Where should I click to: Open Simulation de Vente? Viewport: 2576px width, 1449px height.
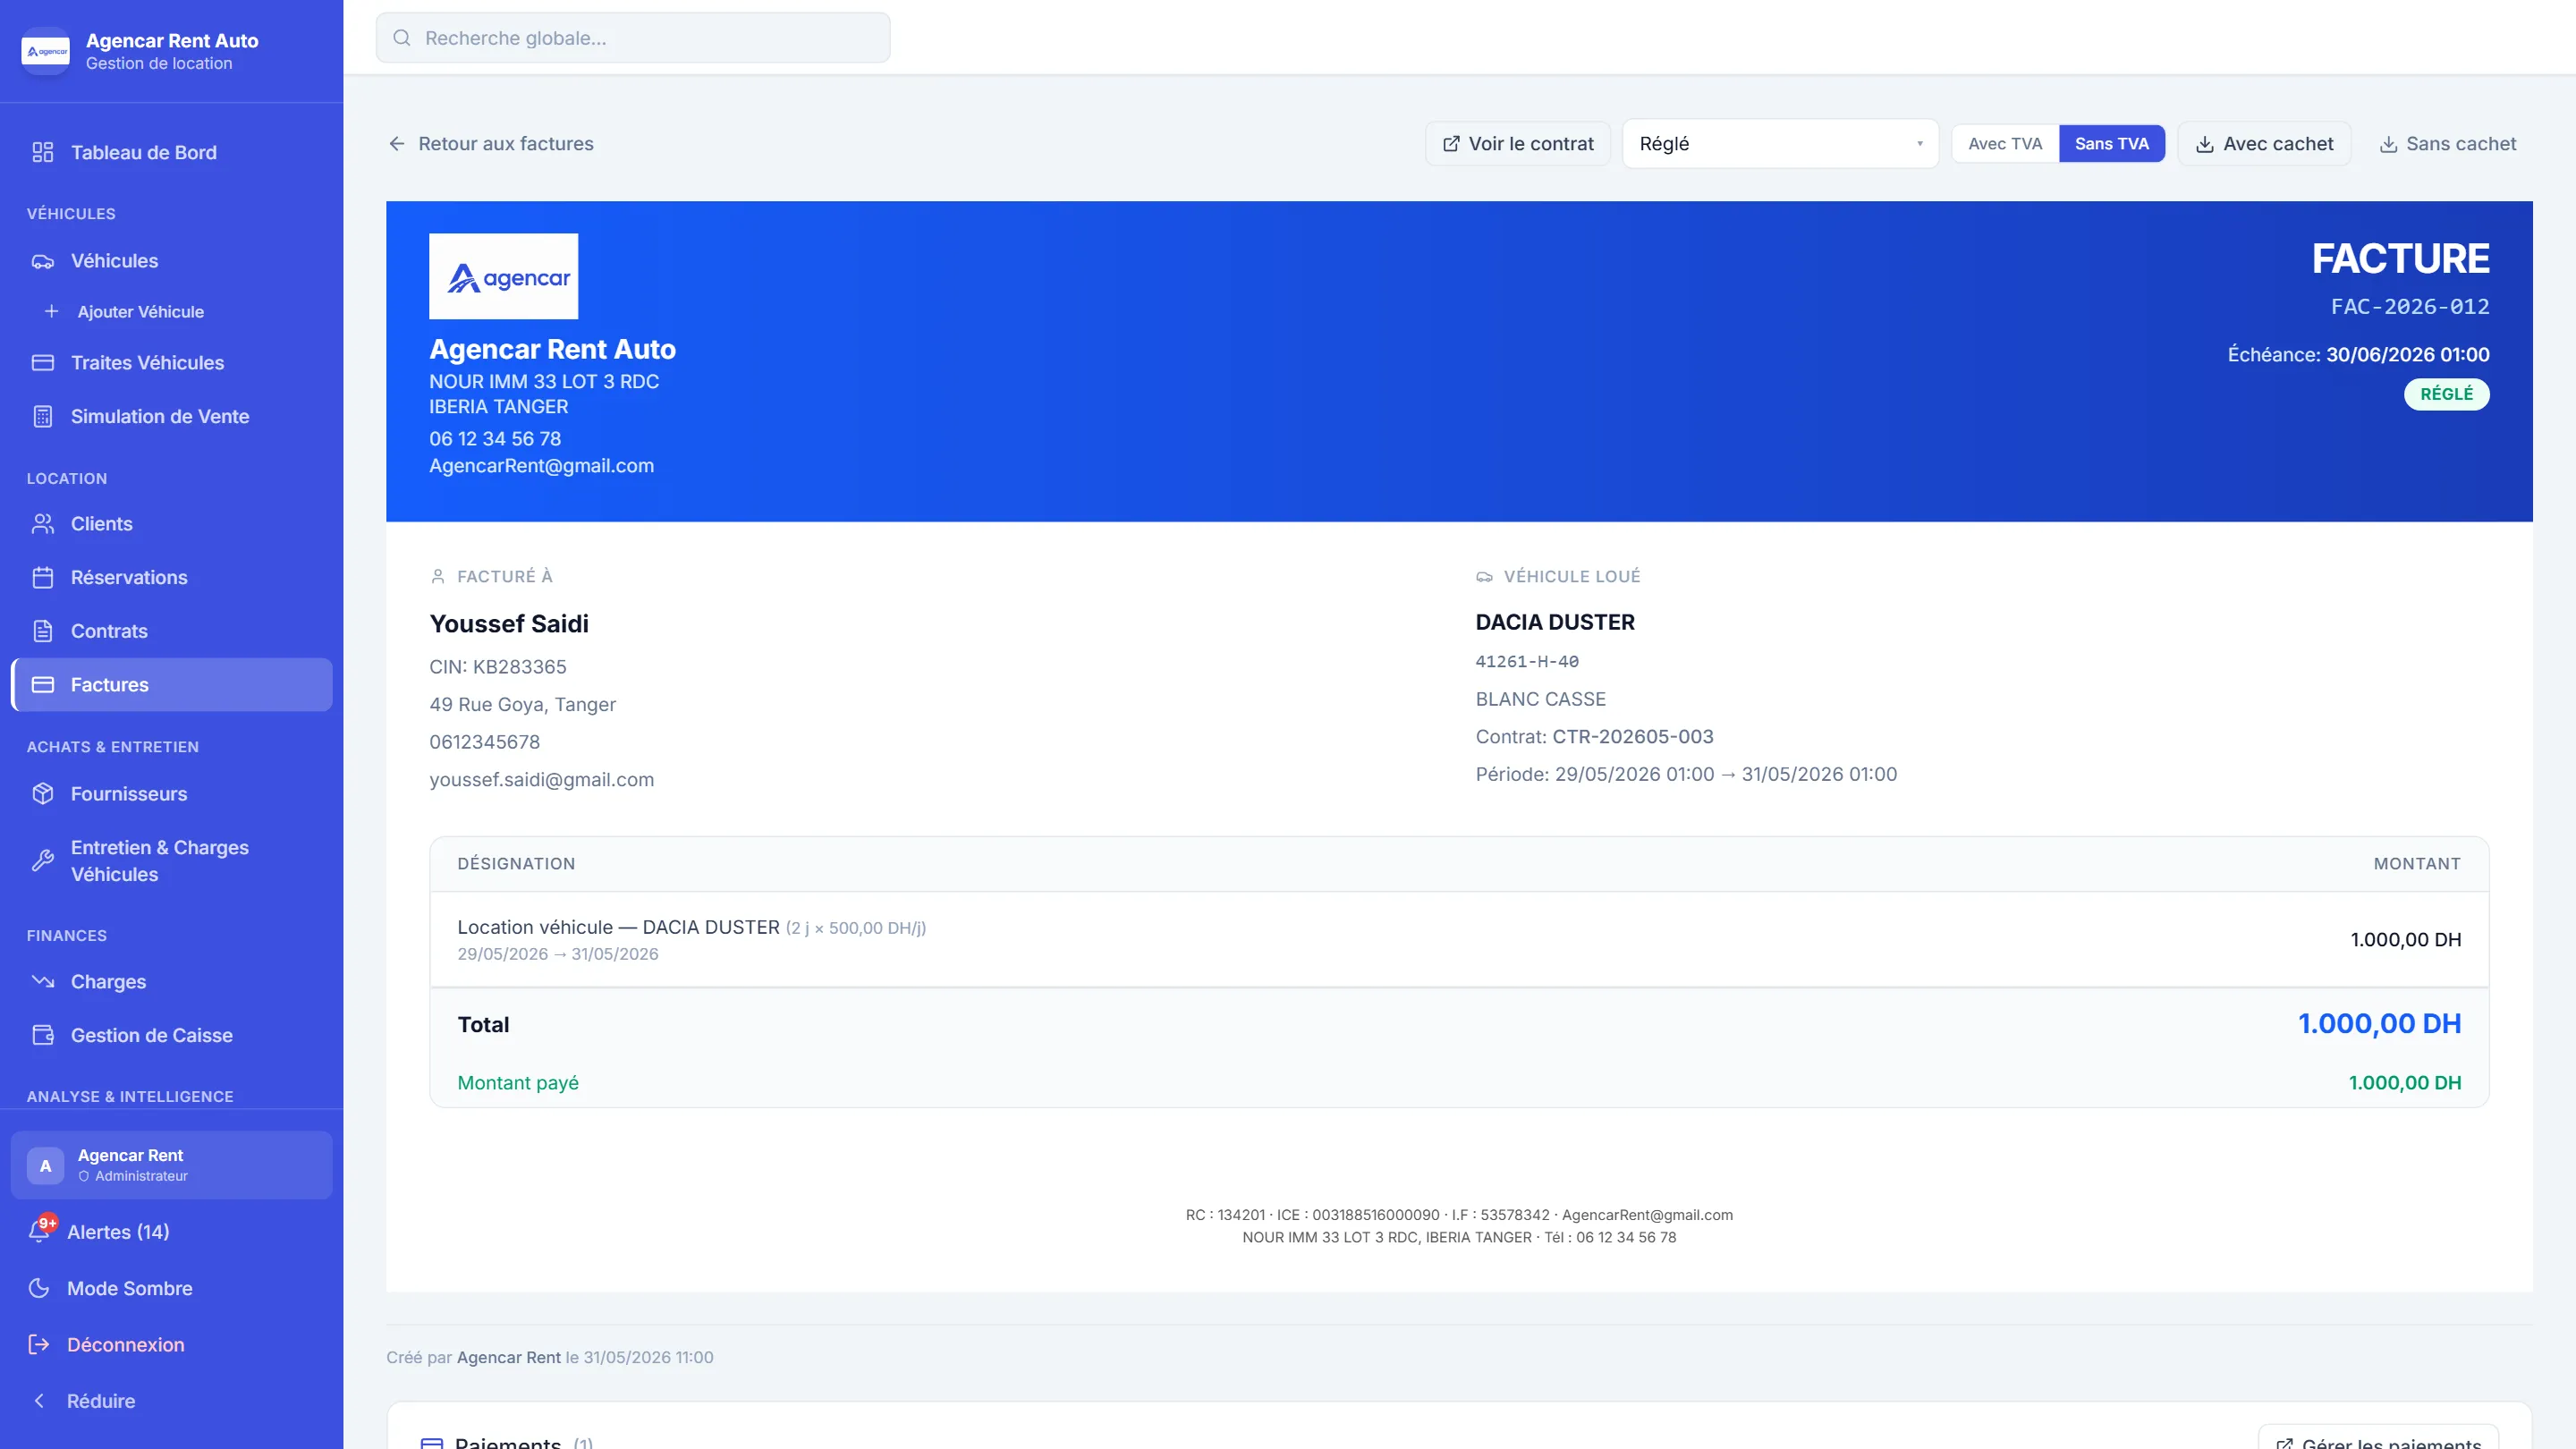pyautogui.click(x=171, y=417)
